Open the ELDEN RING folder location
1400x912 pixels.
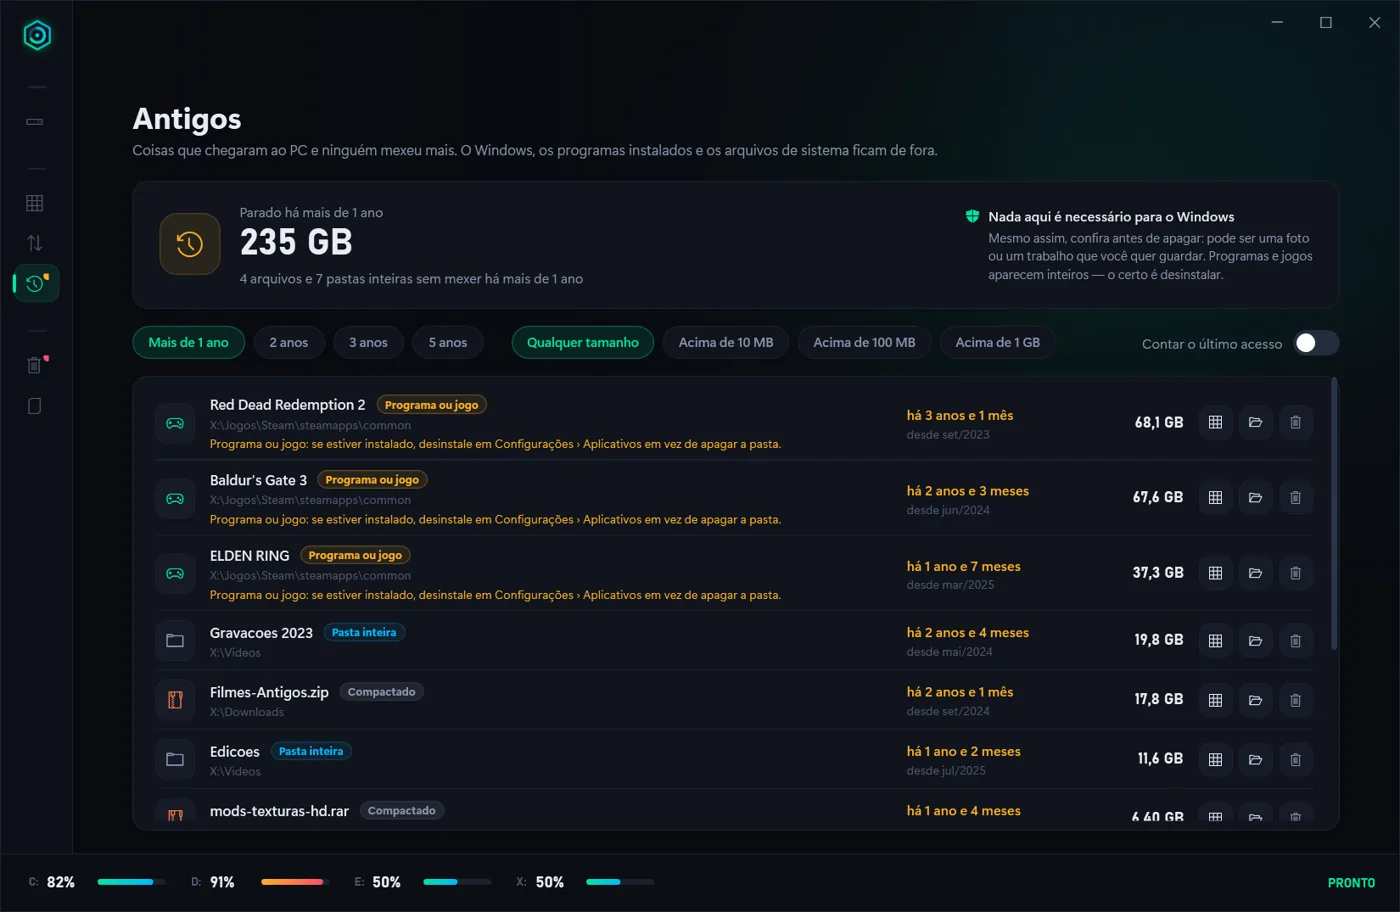click(x=1255, y=573)
